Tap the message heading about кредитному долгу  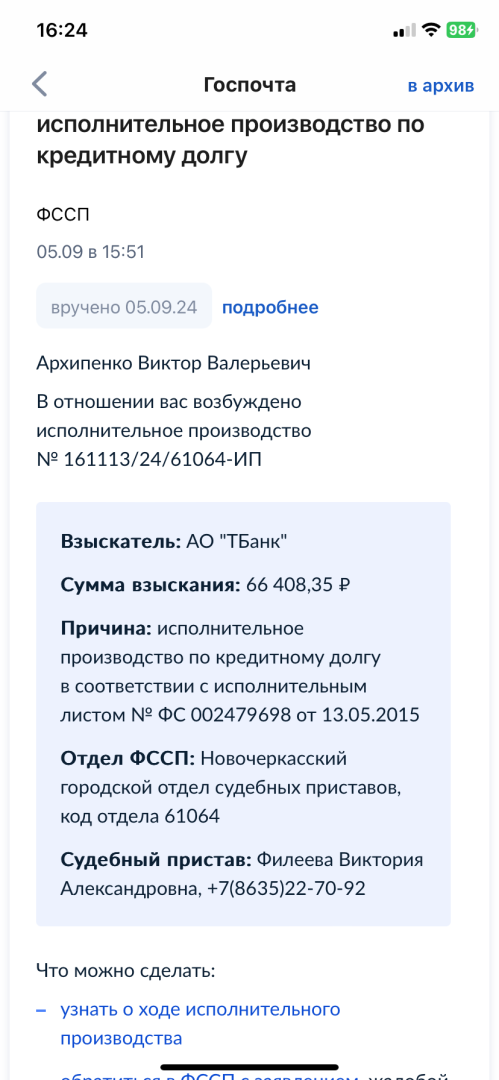pos(230,141)
